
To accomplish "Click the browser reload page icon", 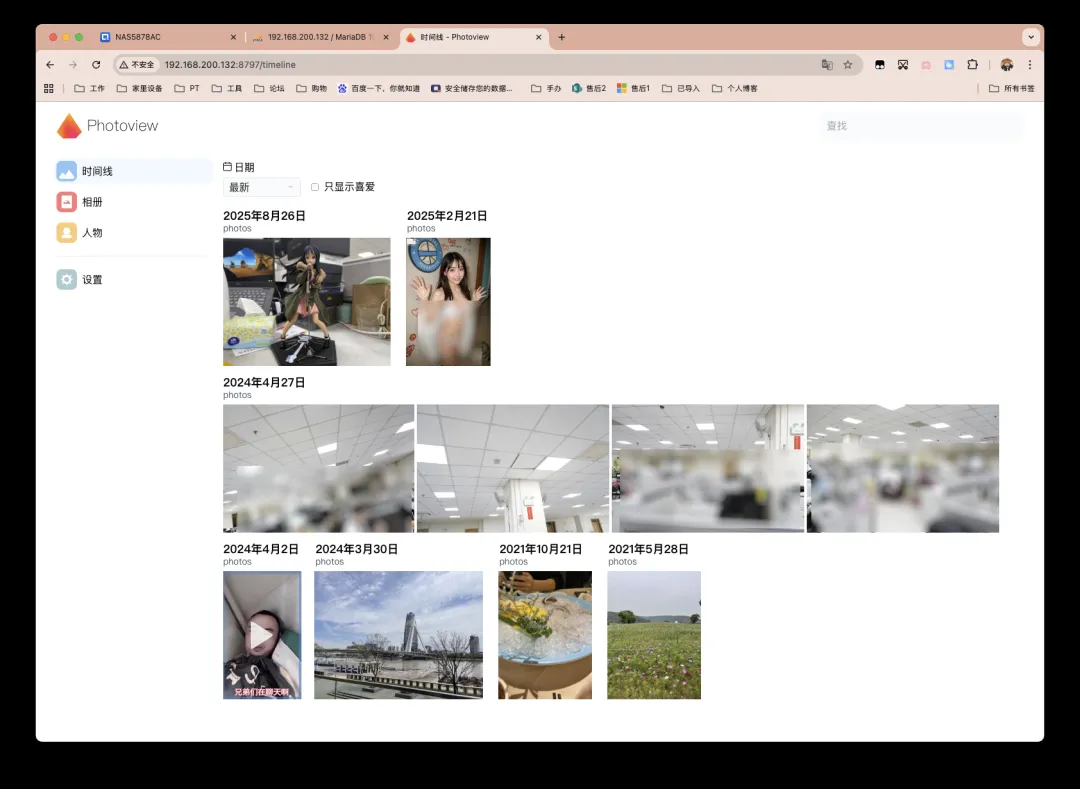I will [96, 65].
